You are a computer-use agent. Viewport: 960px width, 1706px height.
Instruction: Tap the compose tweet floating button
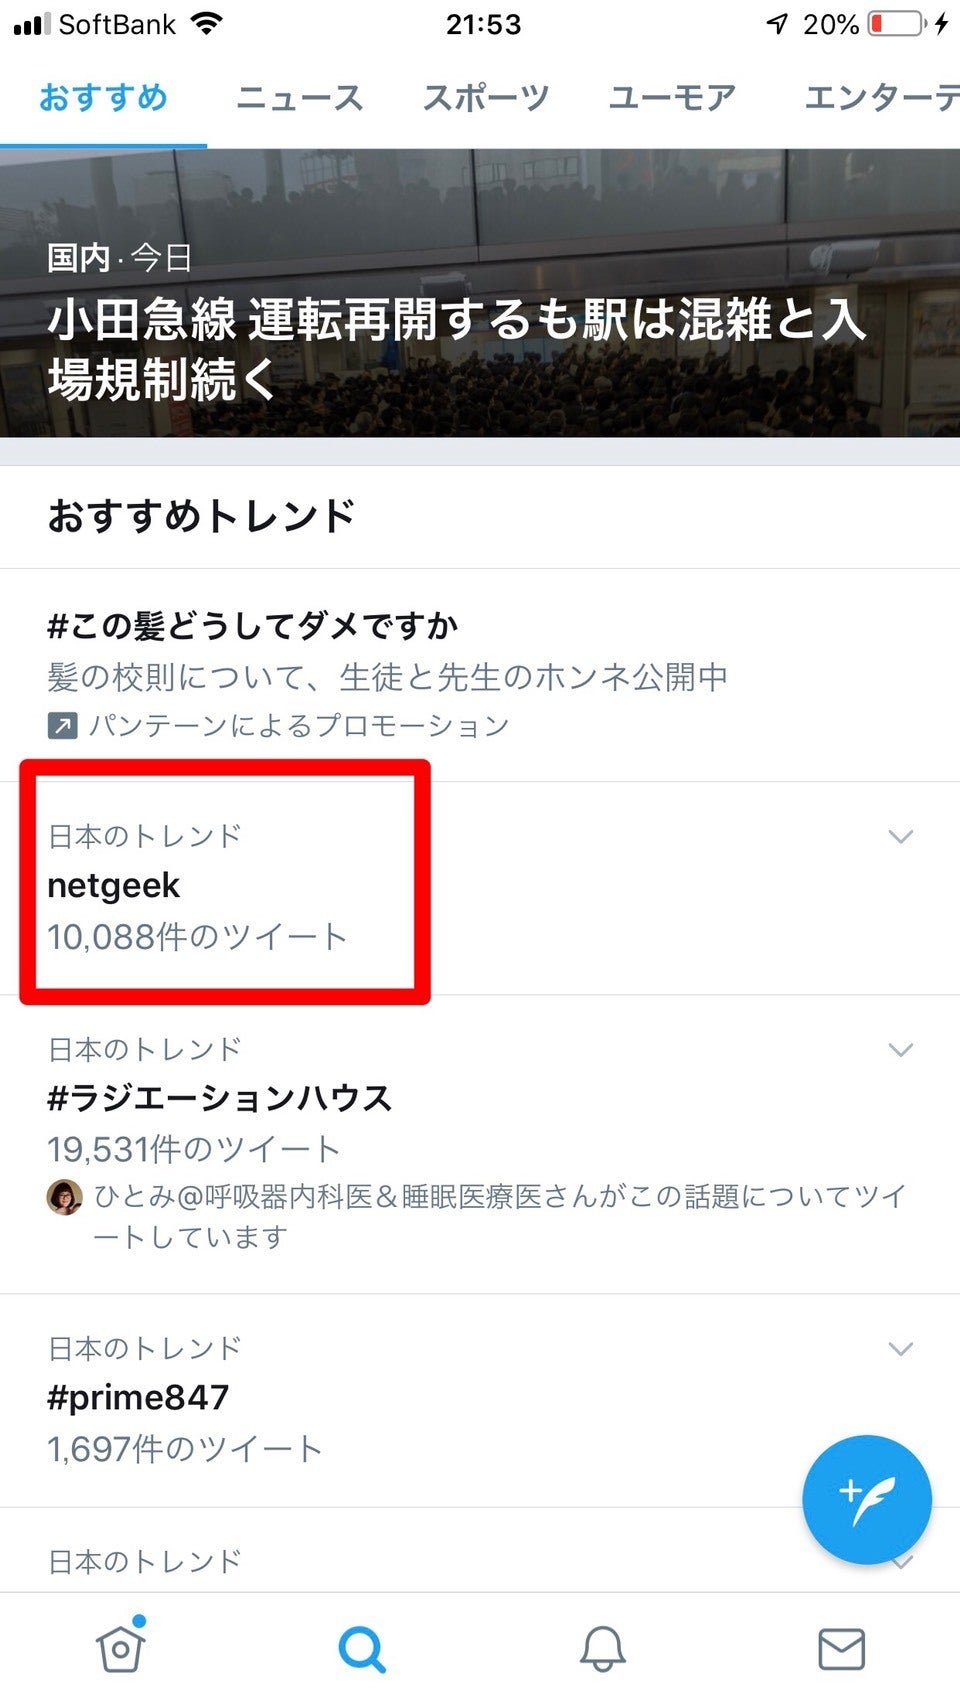tap(866, 1500)
